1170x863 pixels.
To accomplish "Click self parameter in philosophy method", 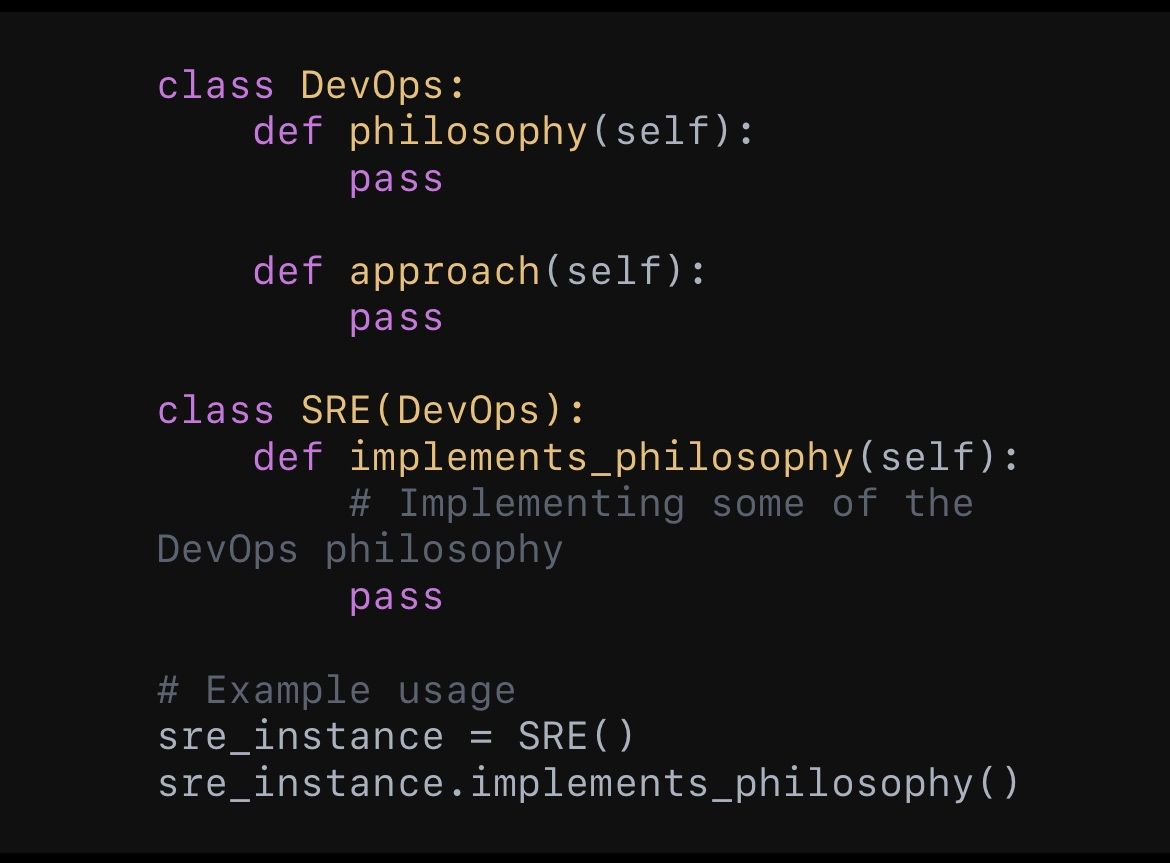I will click(663, 131).
